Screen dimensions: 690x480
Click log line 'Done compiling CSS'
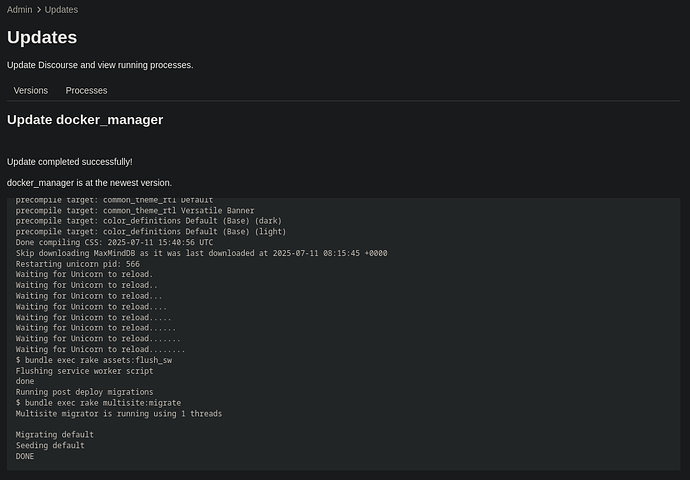(x=114, y=242)
